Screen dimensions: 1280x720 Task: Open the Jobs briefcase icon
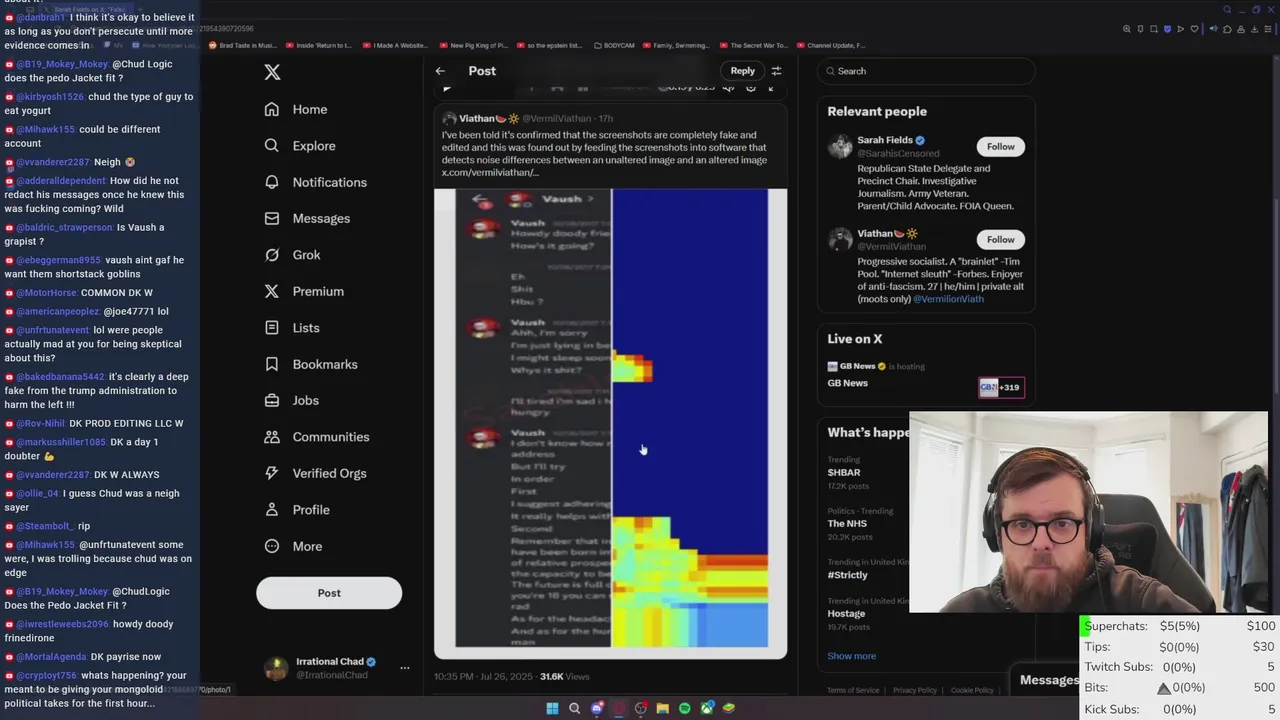click(x=272, y=400)
